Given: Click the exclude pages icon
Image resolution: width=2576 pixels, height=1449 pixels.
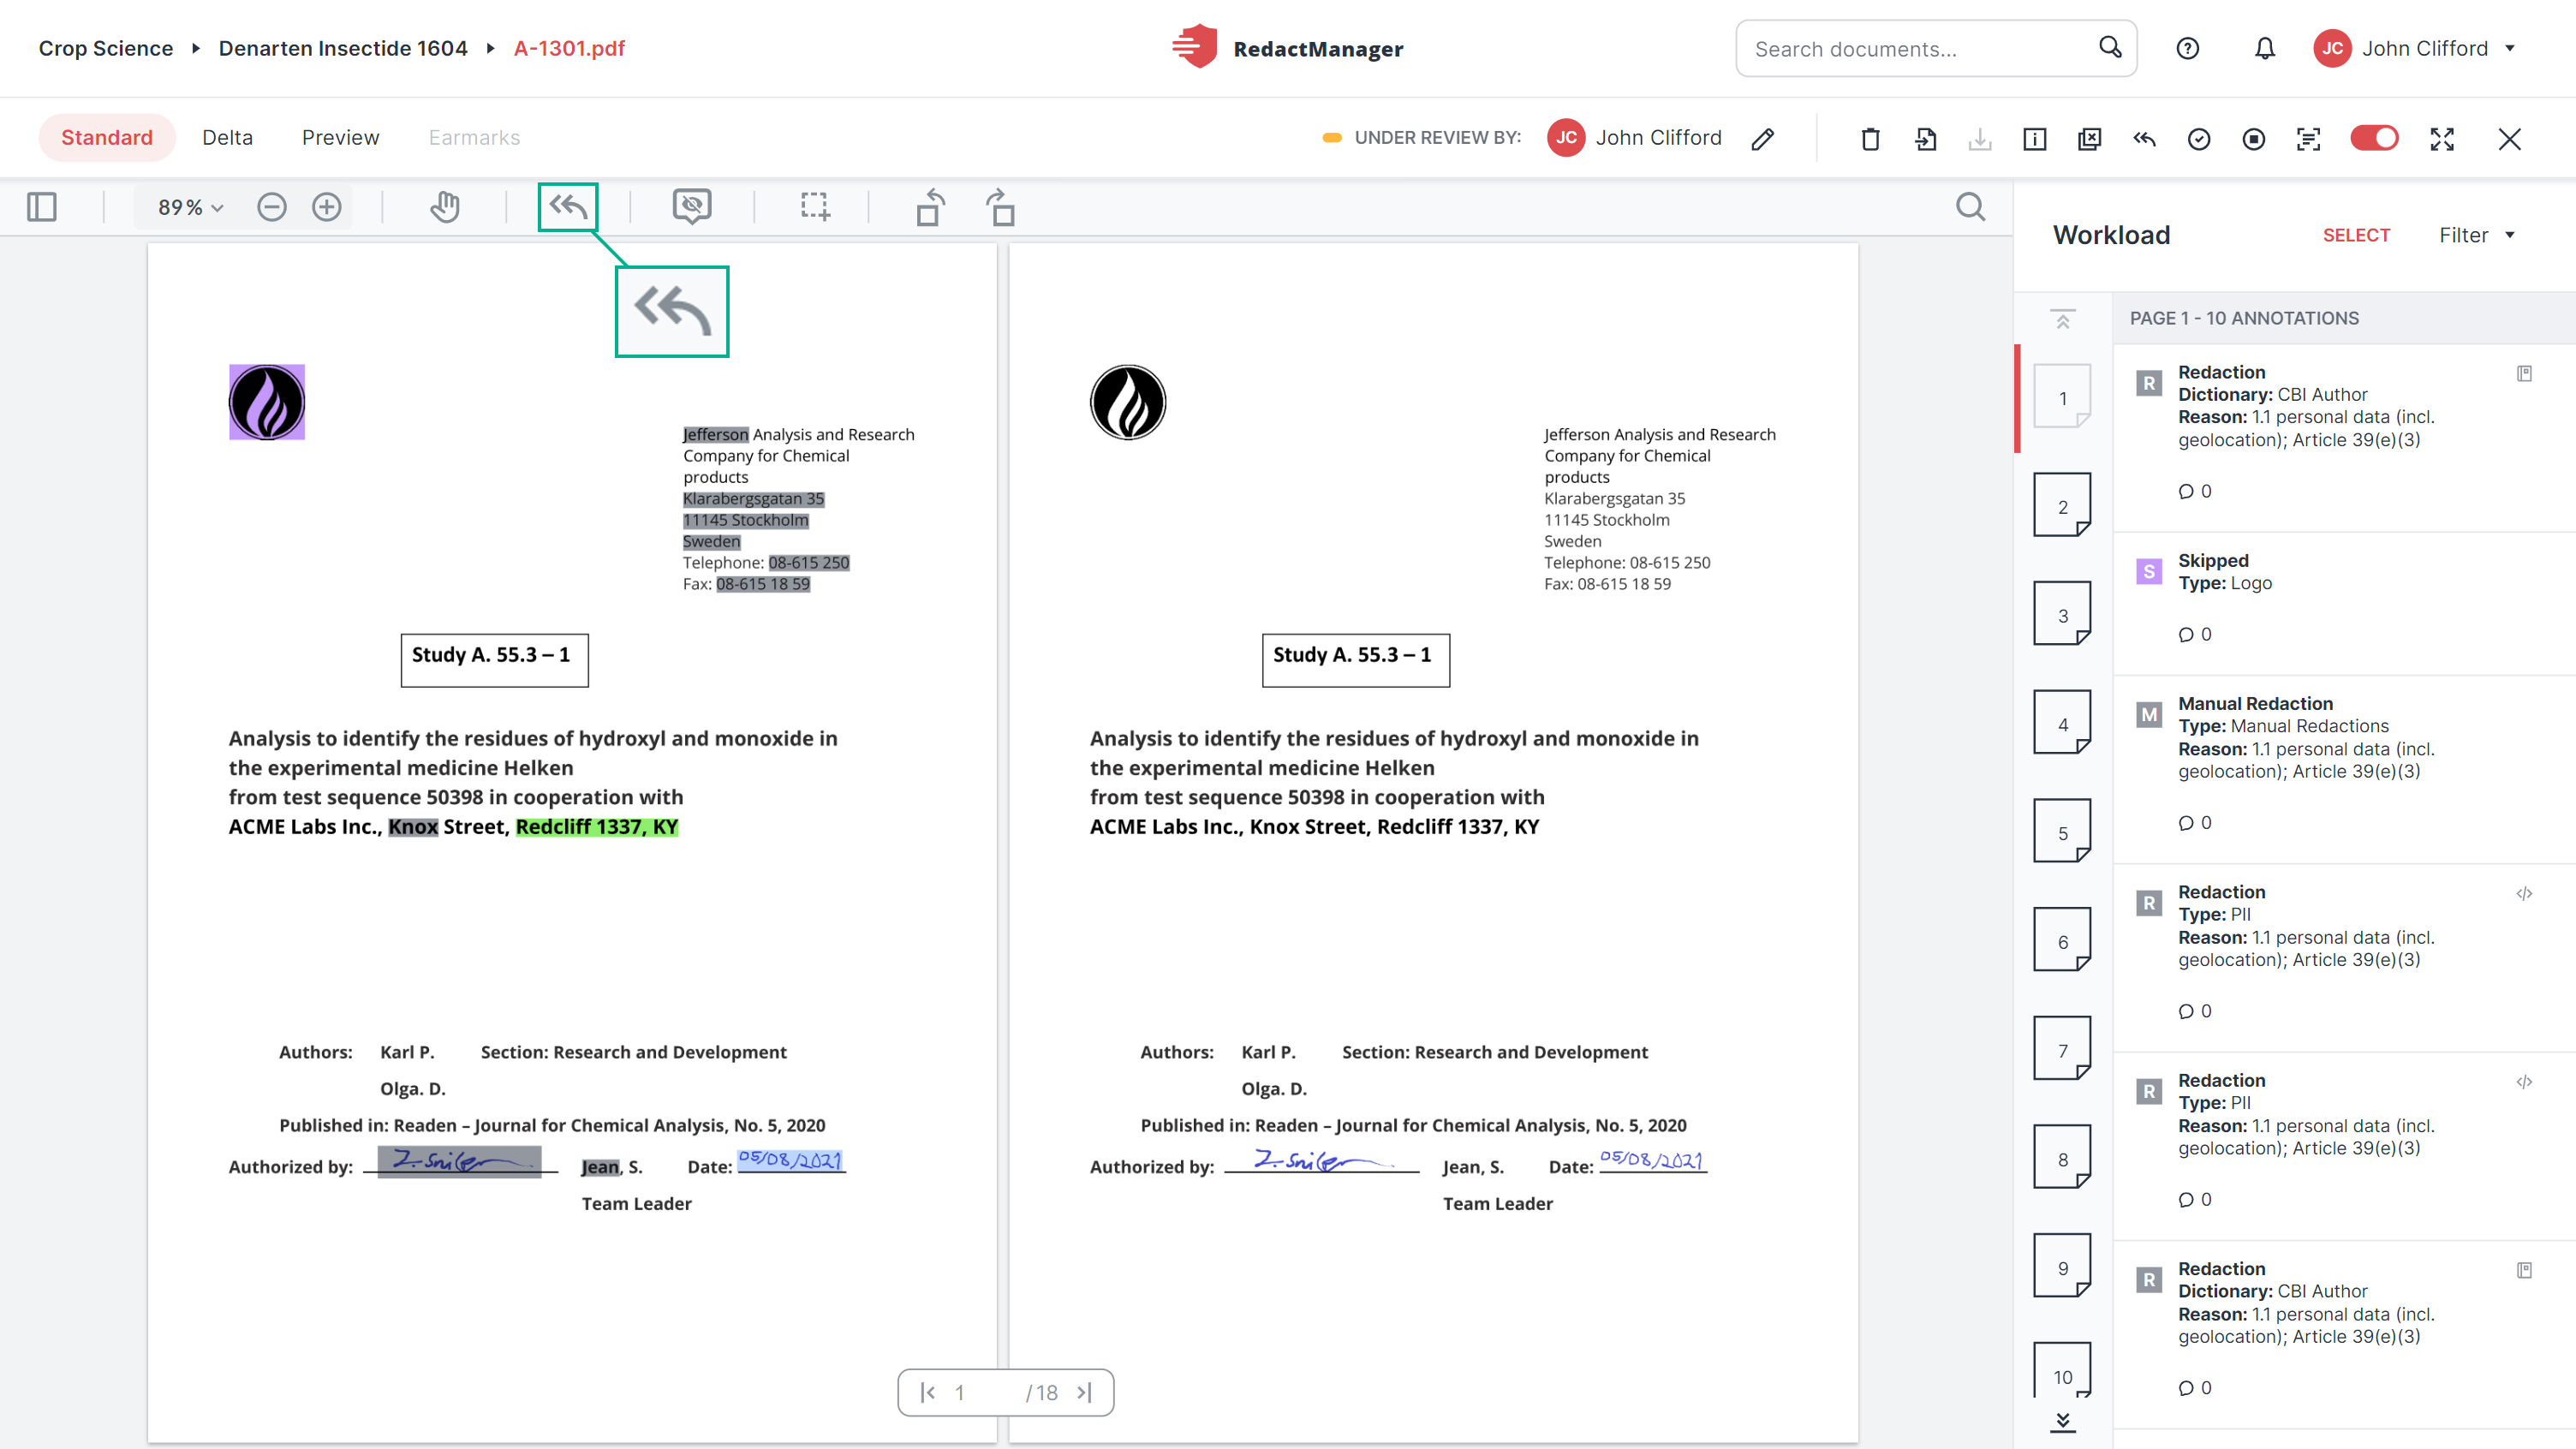Looking at the screenshot, I should [x=2090, y=138].
